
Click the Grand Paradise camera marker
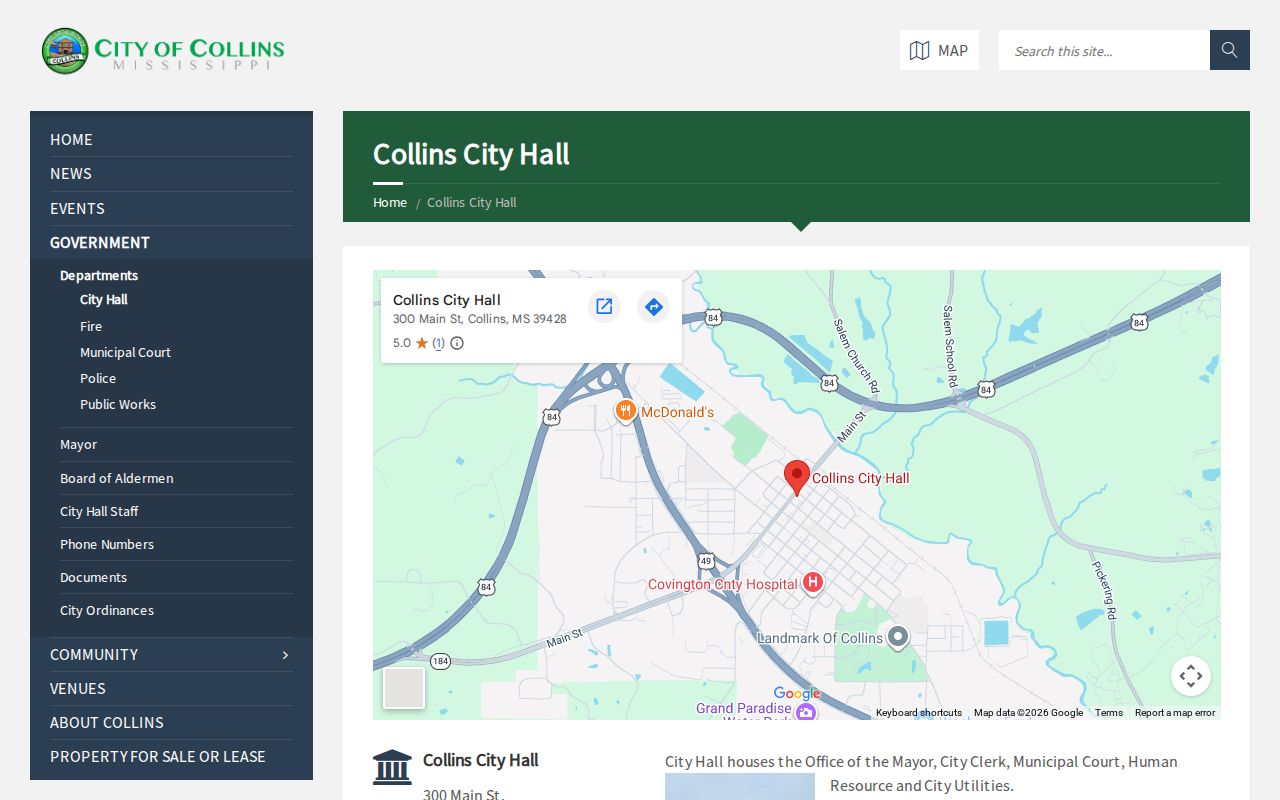(x=806, y=712)
